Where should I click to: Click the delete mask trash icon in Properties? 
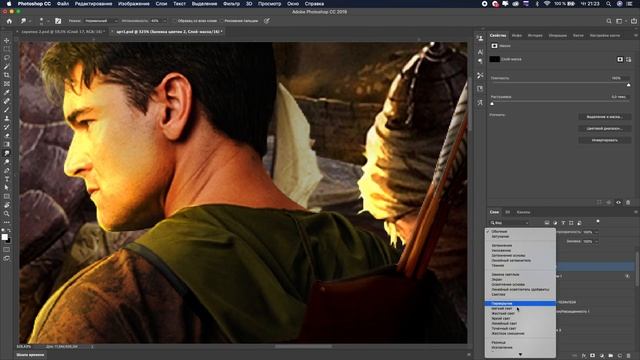click(628, 202)
